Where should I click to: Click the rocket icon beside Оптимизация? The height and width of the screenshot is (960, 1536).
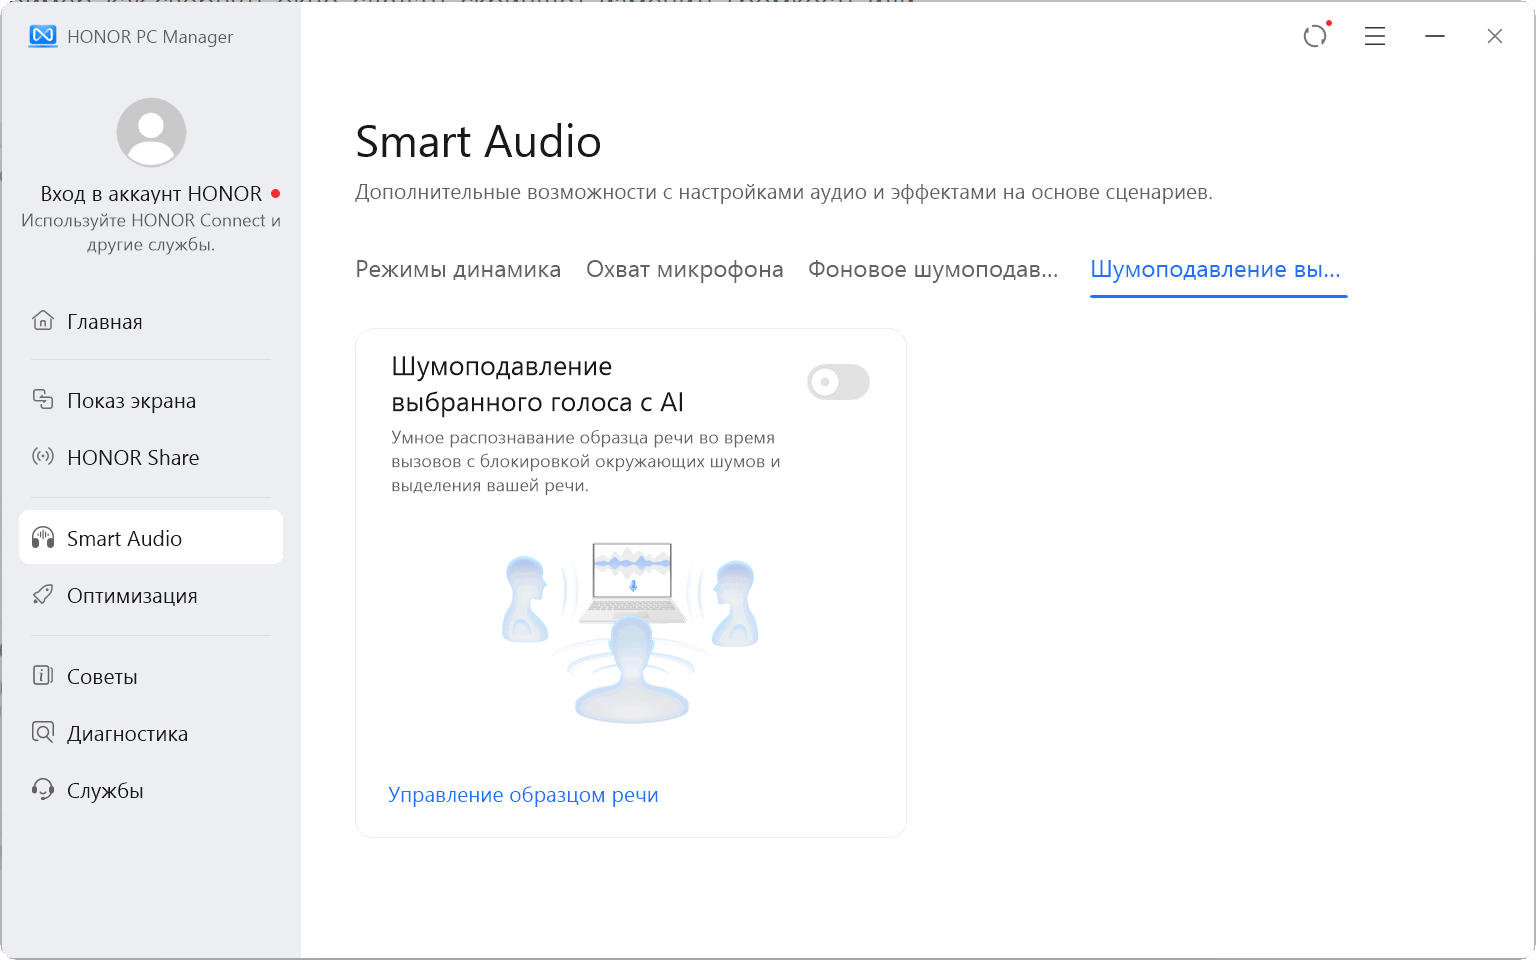point(43,595)
